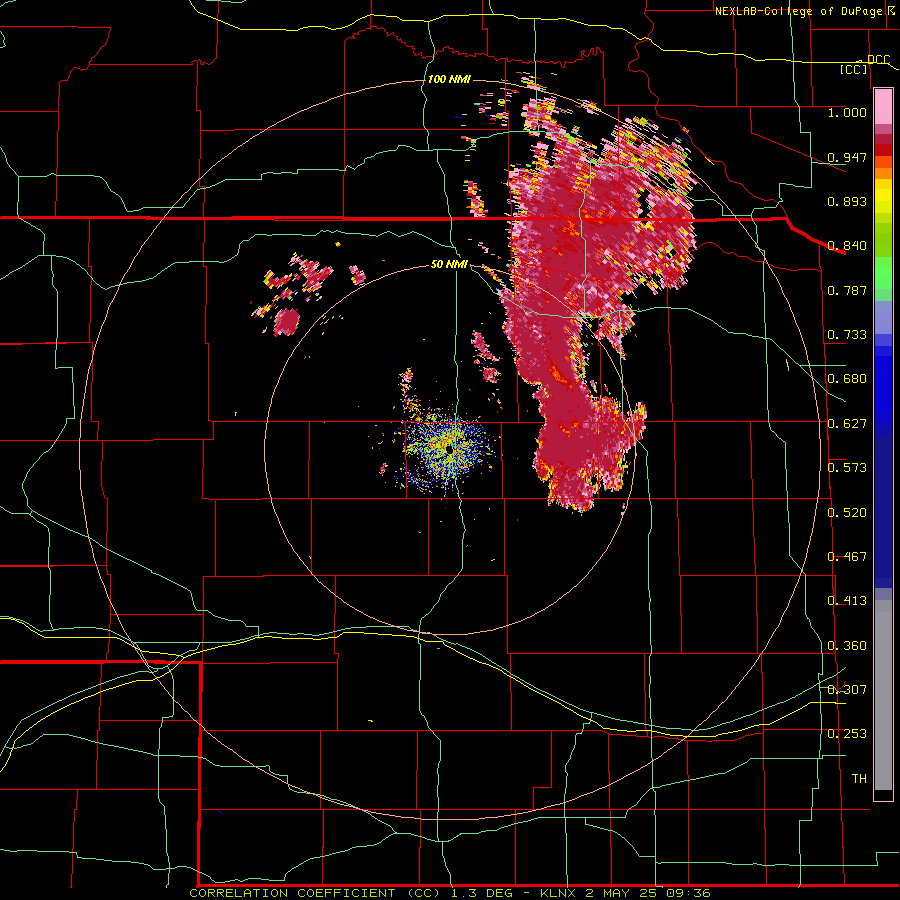900x900 pixels.
Task: Click the pink segment at top of color bar
Action: pyautogui.click(x=883, y=106)
